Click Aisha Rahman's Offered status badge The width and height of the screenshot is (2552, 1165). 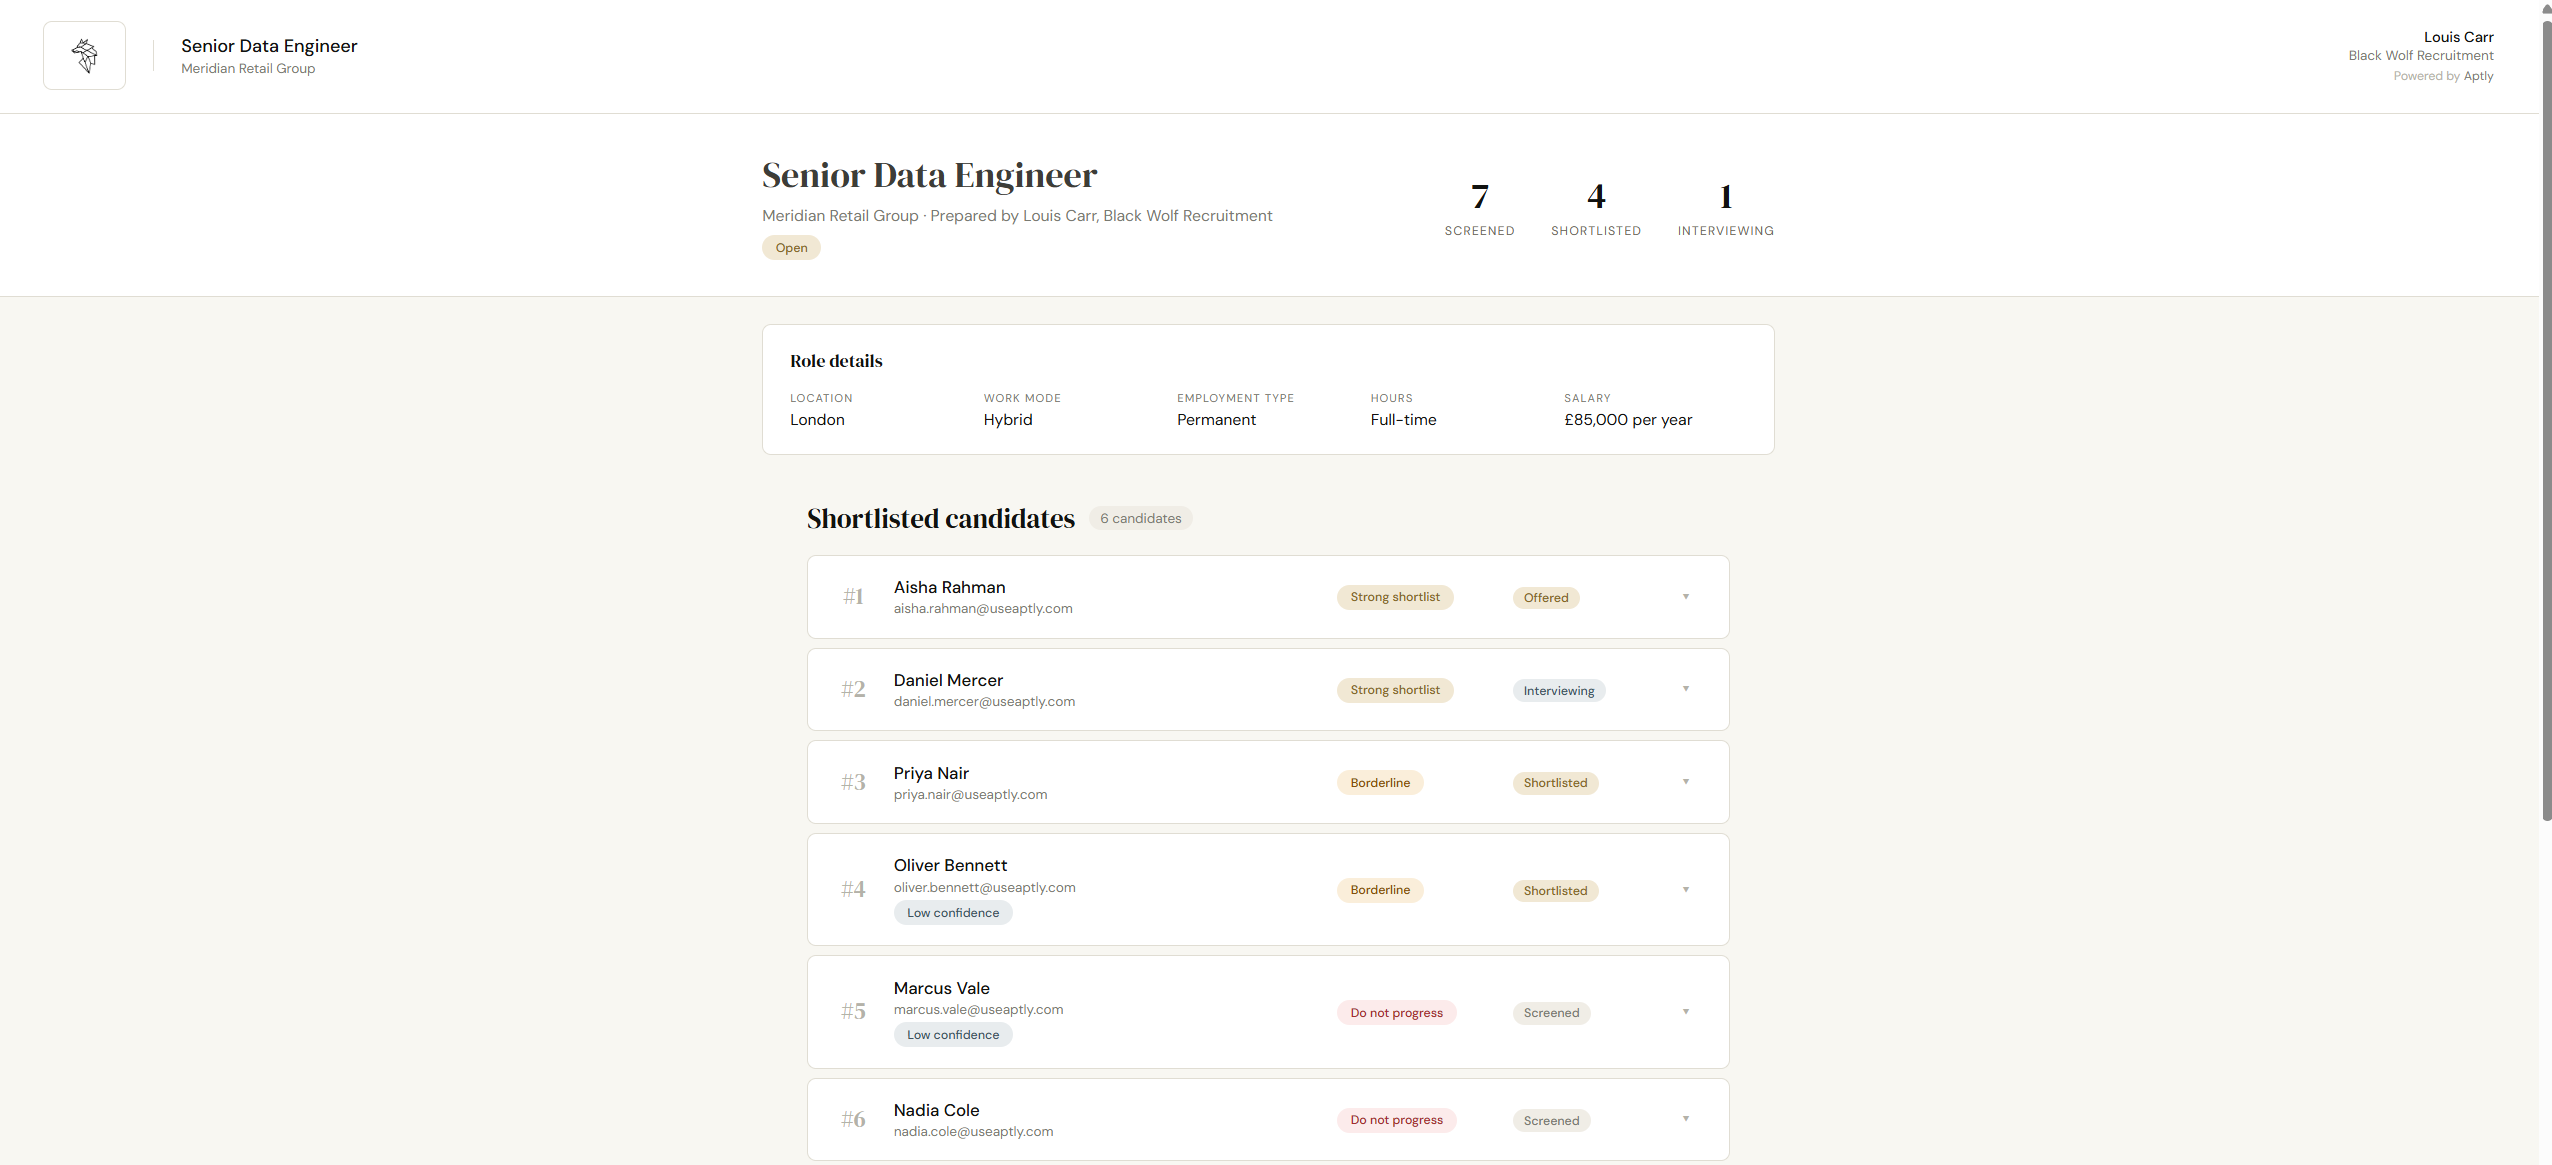pos(1546,598)
